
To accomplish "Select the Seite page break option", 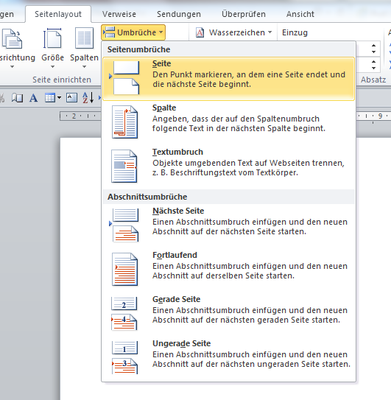I will pos(228,79).
